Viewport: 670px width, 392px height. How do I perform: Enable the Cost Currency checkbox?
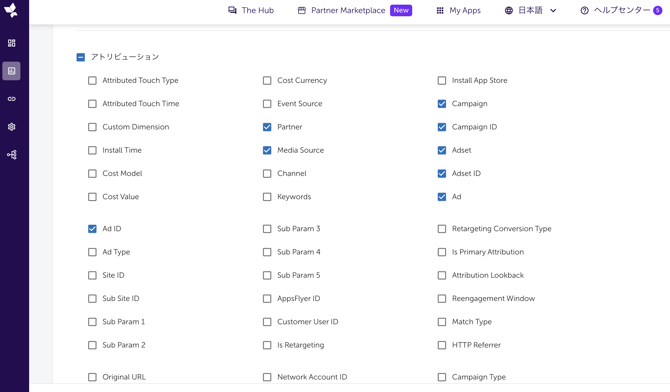[267, 80]
